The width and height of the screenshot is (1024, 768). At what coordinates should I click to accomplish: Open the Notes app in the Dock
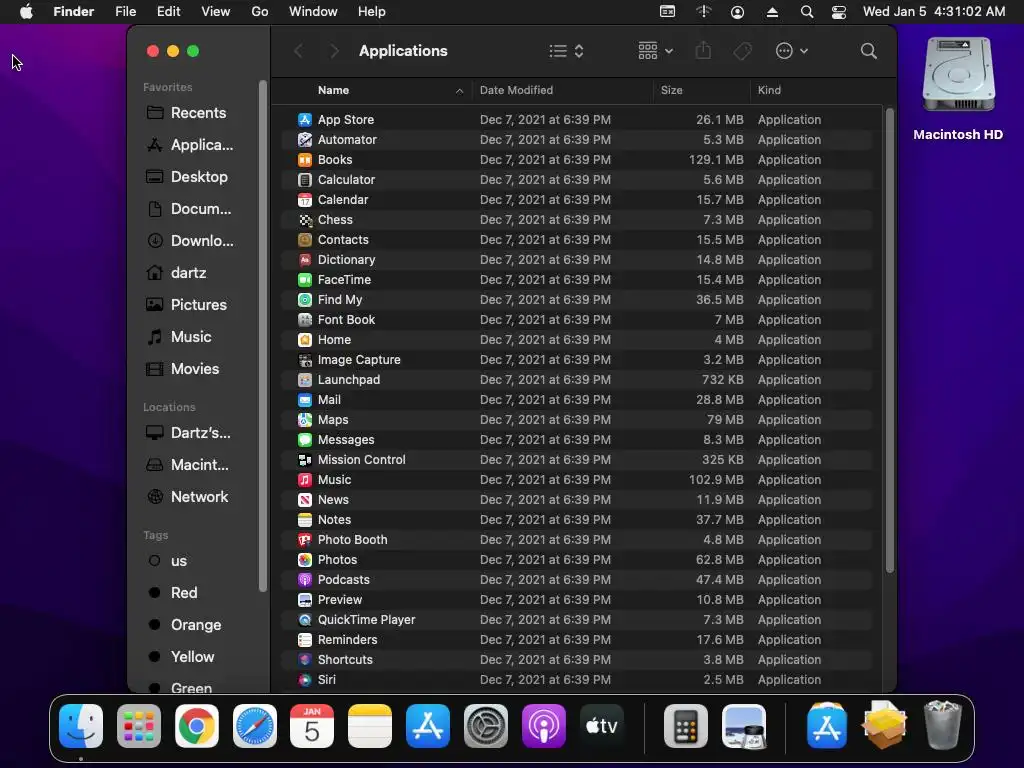coord(370,726)
